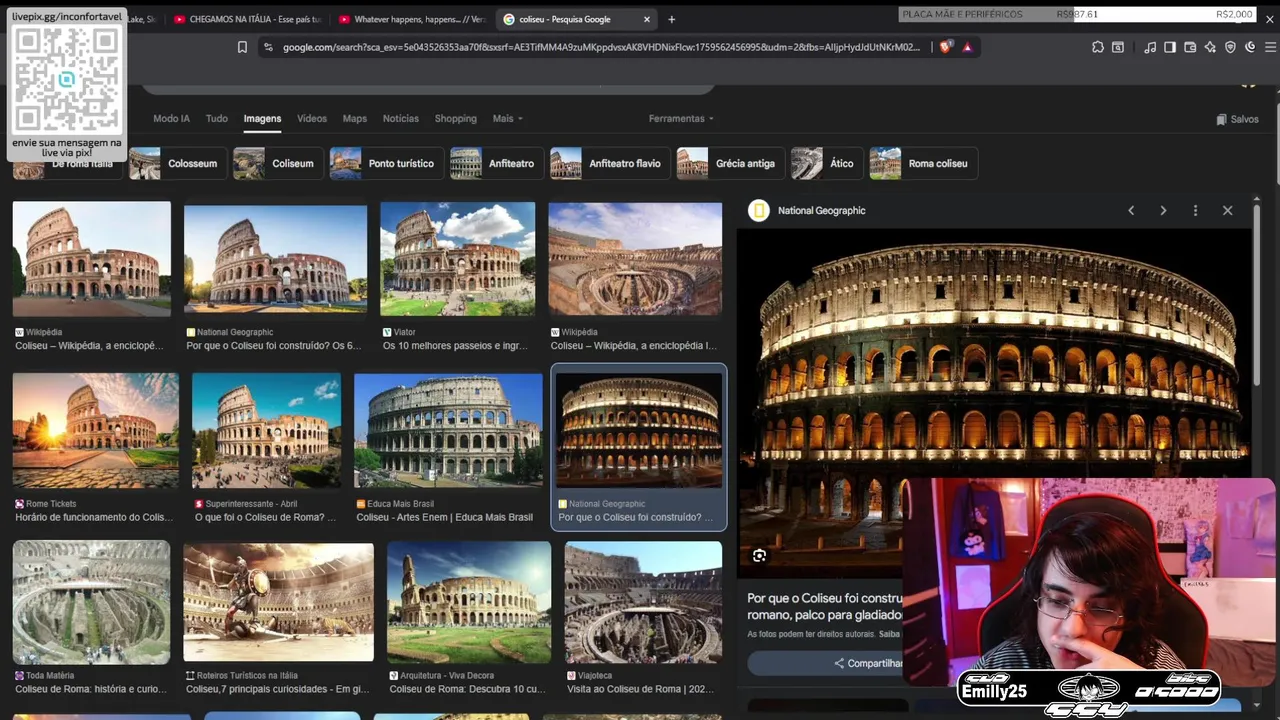This screenshot has width=1280, height=720.
Task: Filter images by the Grécia antiga chip
Action: (x=729, y=163)
